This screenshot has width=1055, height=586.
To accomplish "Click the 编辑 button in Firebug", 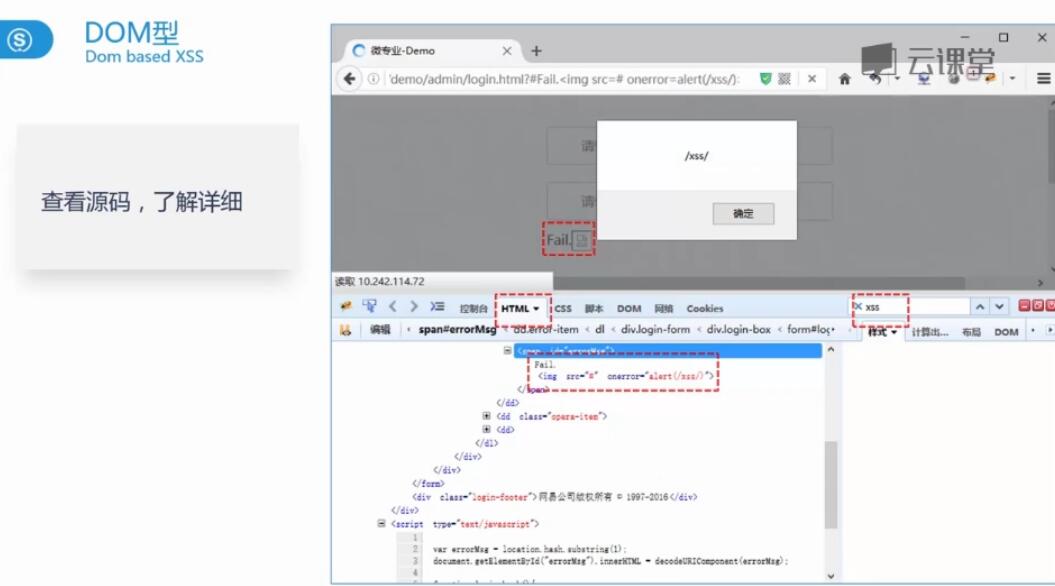I will (x=380, y=330).
